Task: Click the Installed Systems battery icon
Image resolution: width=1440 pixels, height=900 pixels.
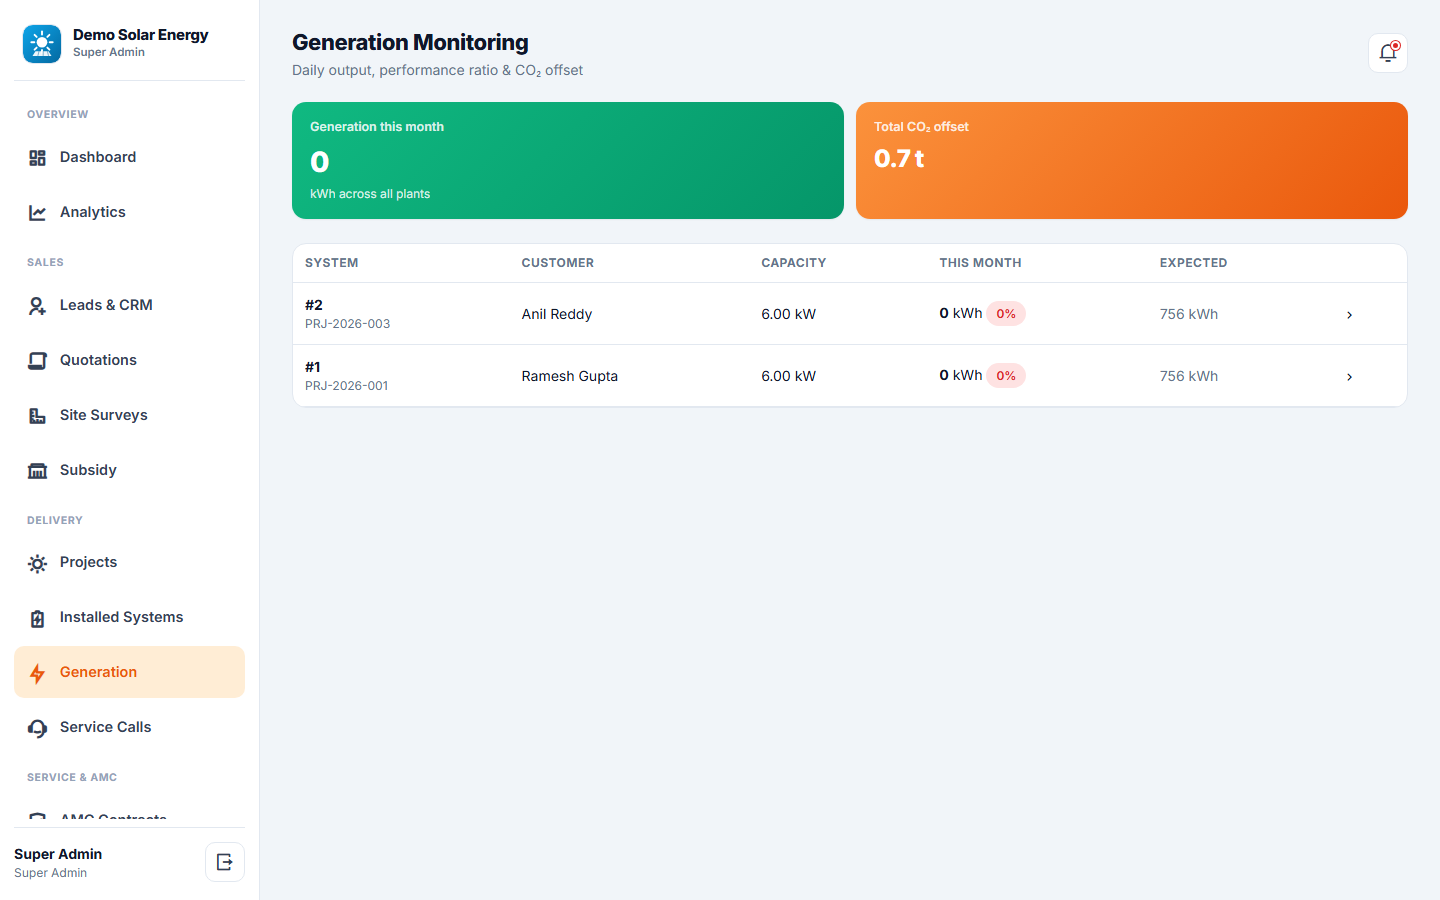Action: tap(37, 619)
